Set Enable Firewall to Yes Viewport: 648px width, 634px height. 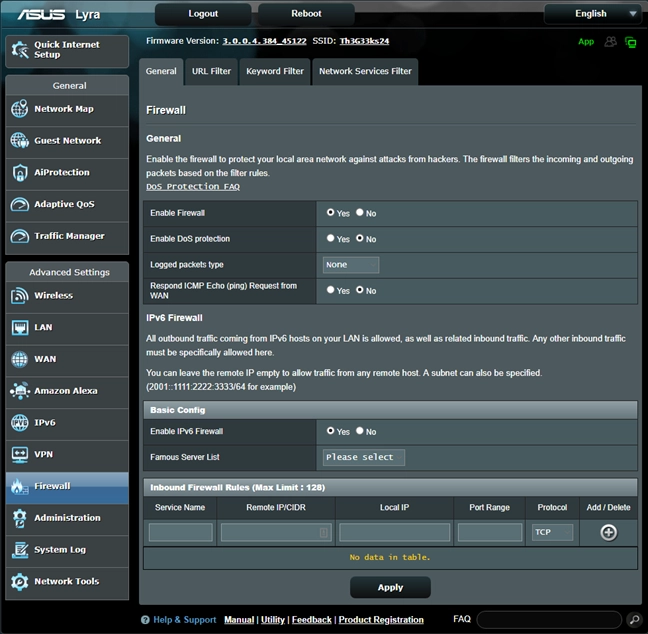(330, 212)
